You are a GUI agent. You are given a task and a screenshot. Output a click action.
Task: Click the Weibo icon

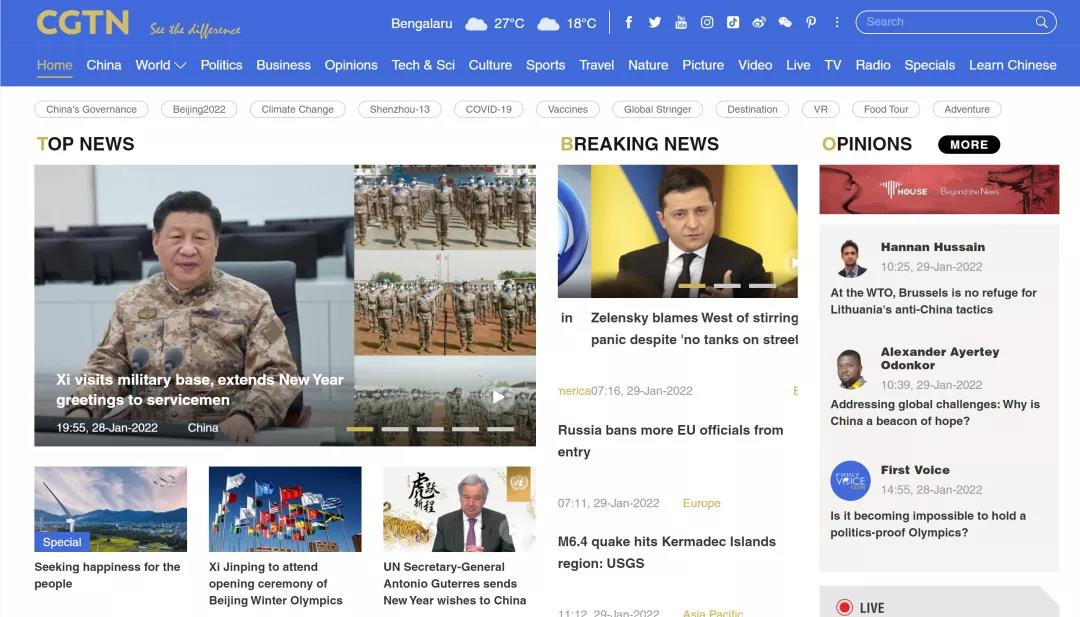pyautogui.click(x=759, y=22)
